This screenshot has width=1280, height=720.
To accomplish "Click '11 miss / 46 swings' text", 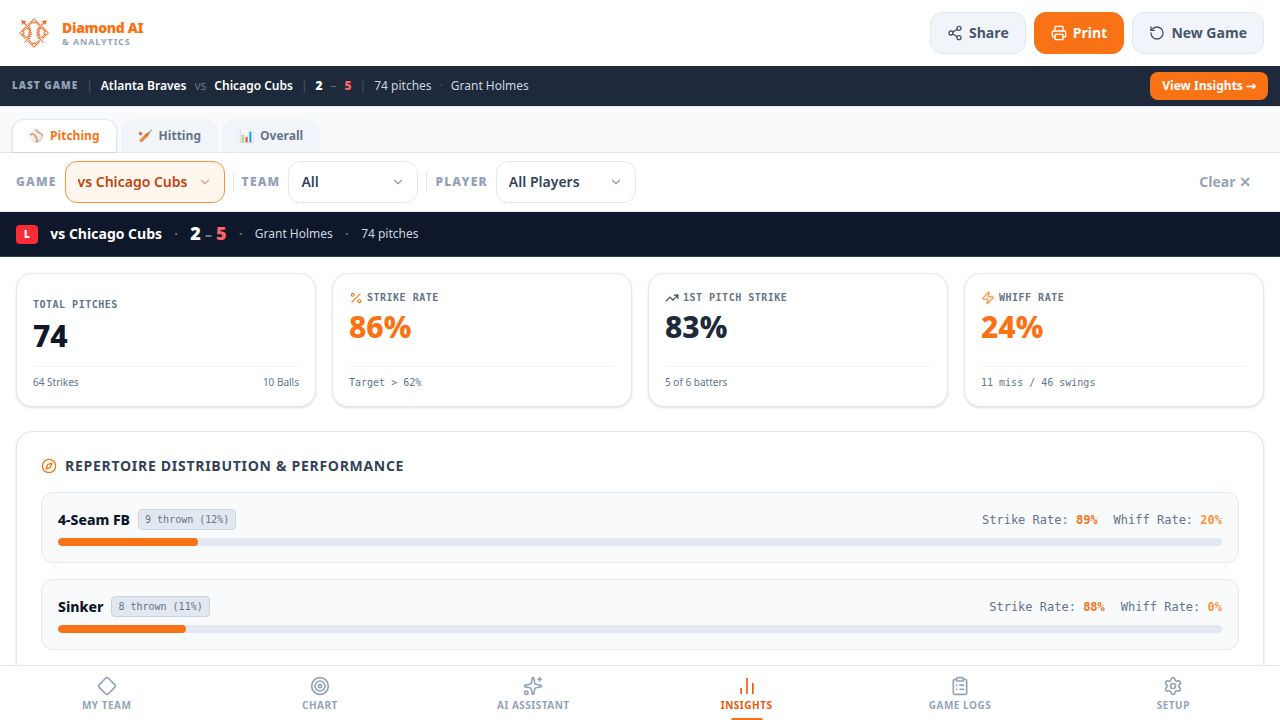I will 1038,383.
